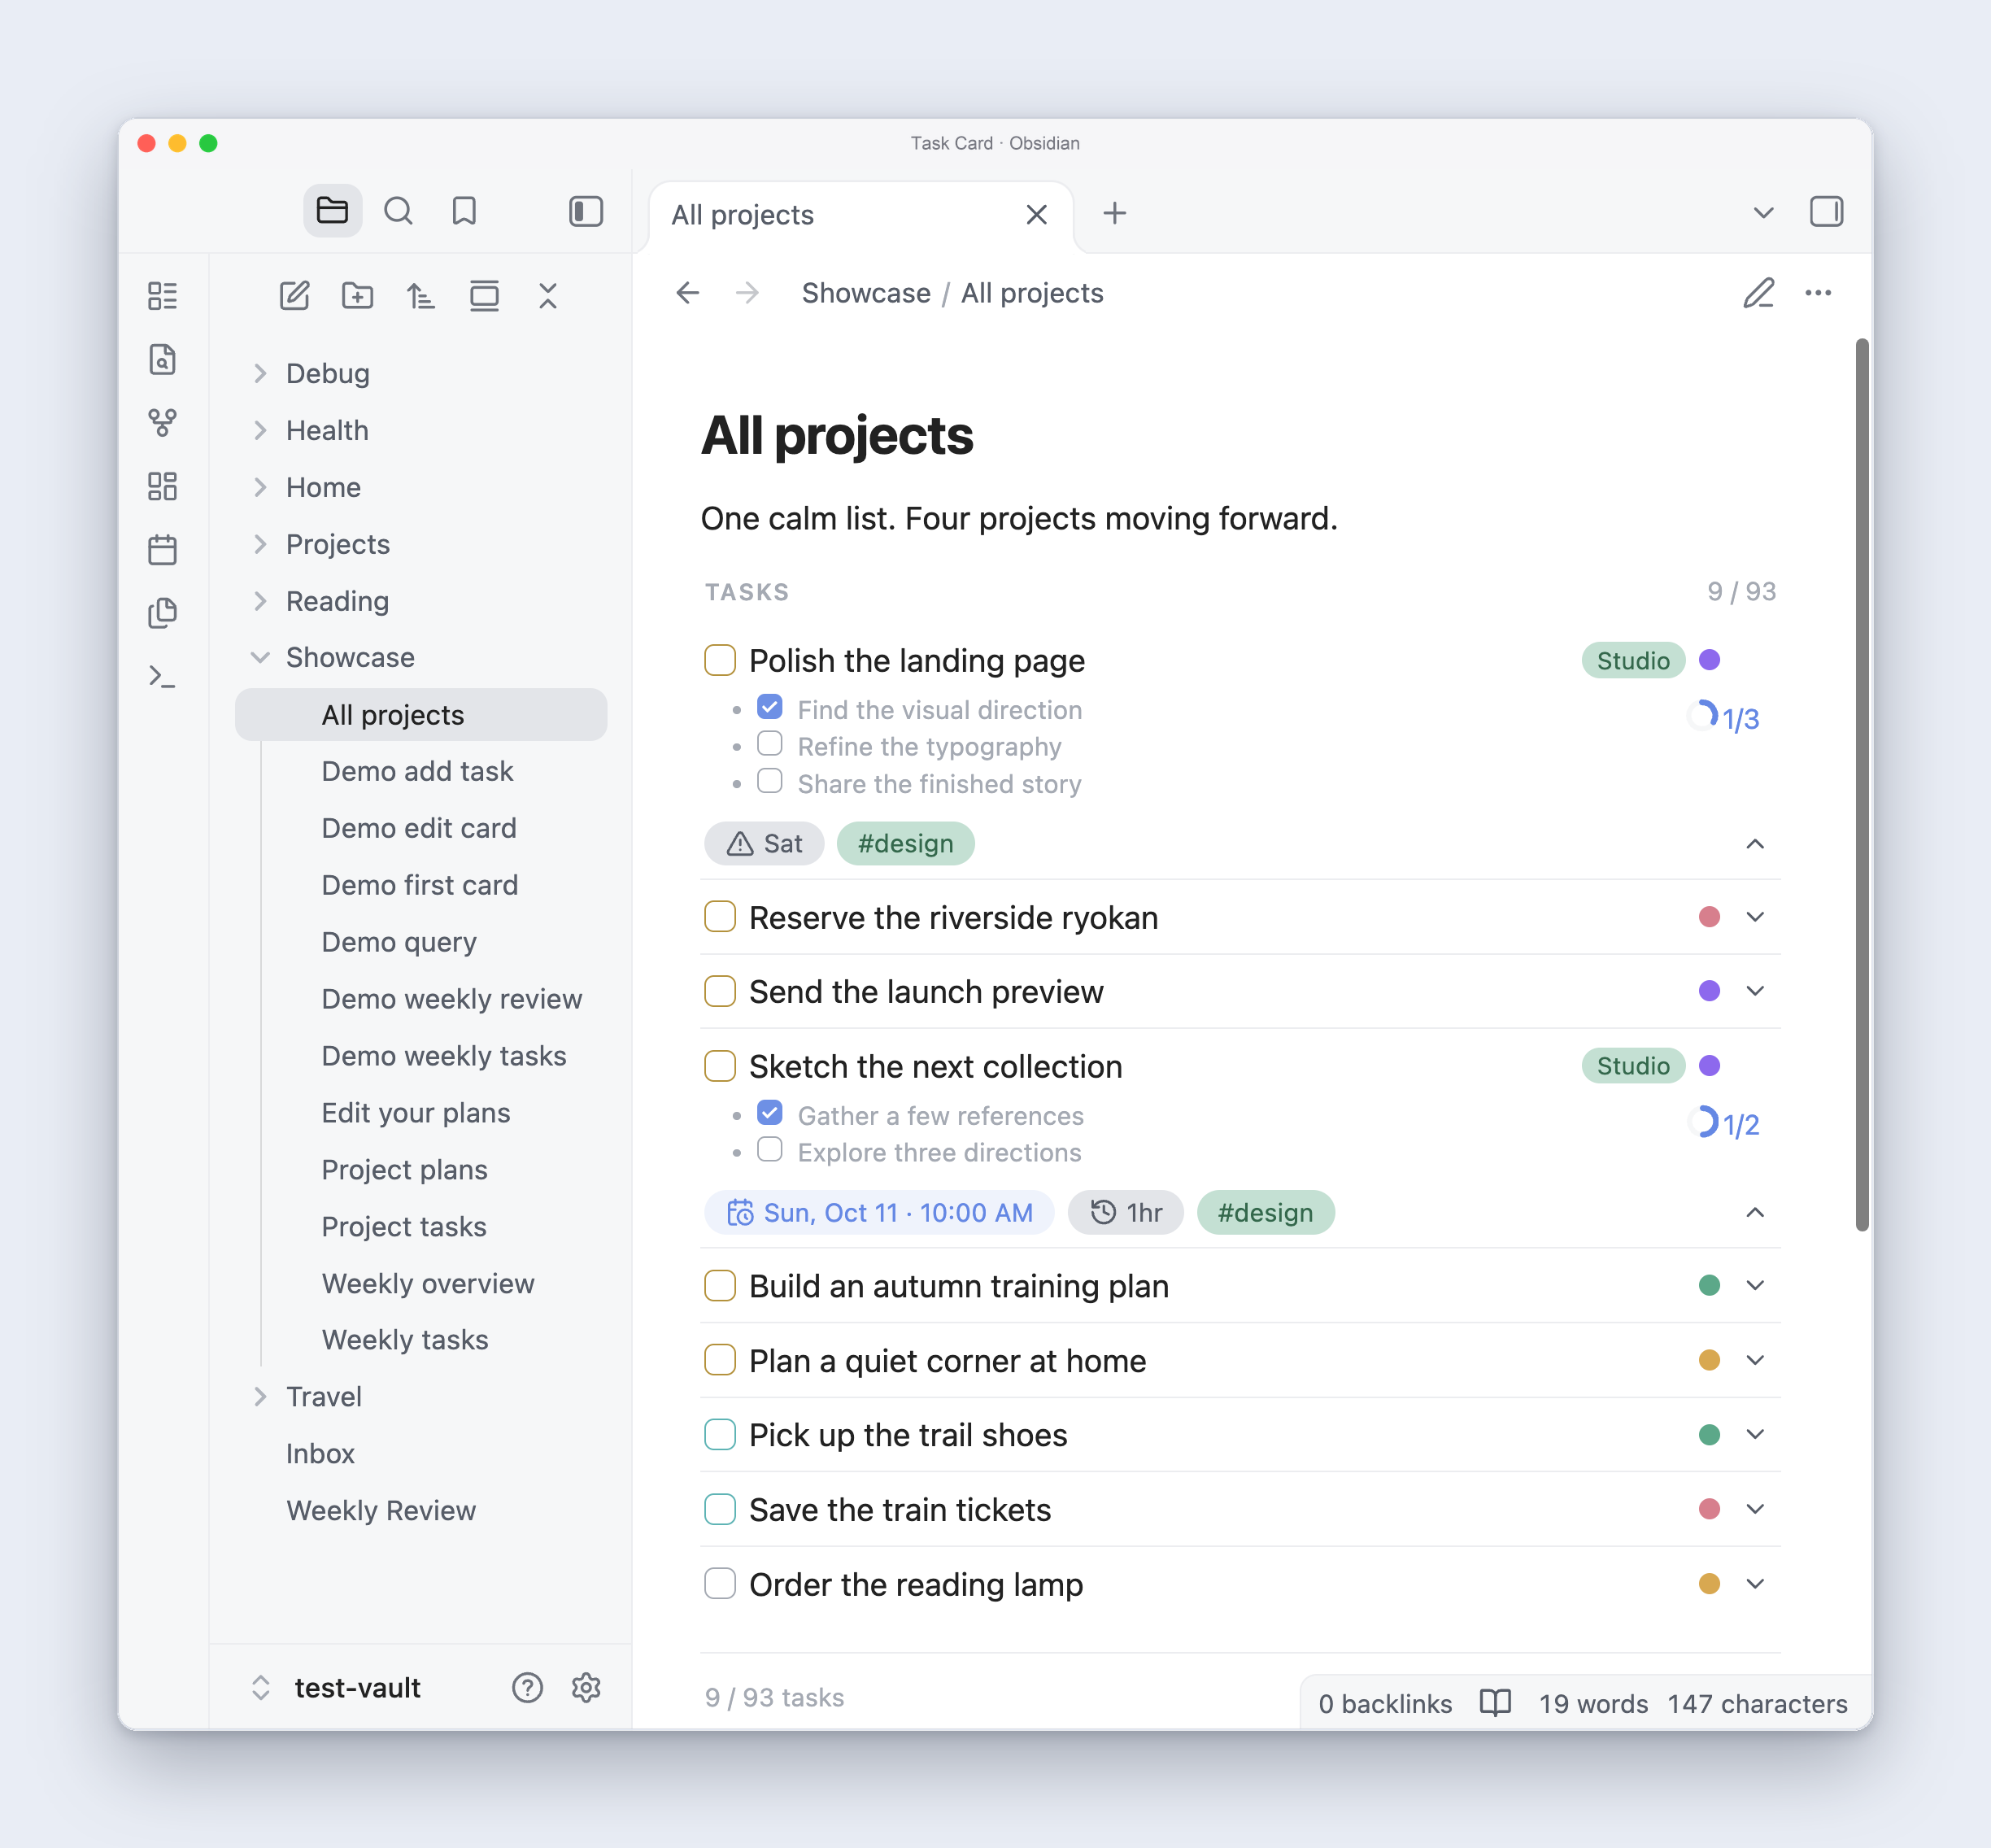Screen dimensions: 1991x1848
Task: Open the graph view ribbon icon
Action: 162,422
